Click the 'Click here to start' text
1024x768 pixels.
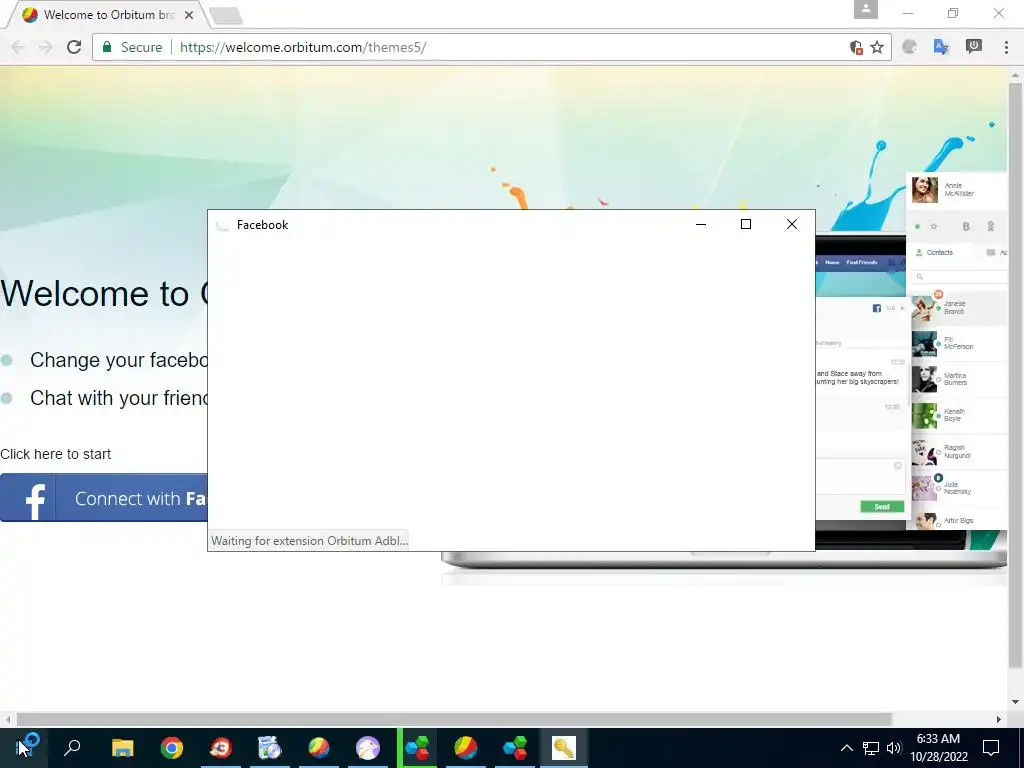click(x=56, y=454)
